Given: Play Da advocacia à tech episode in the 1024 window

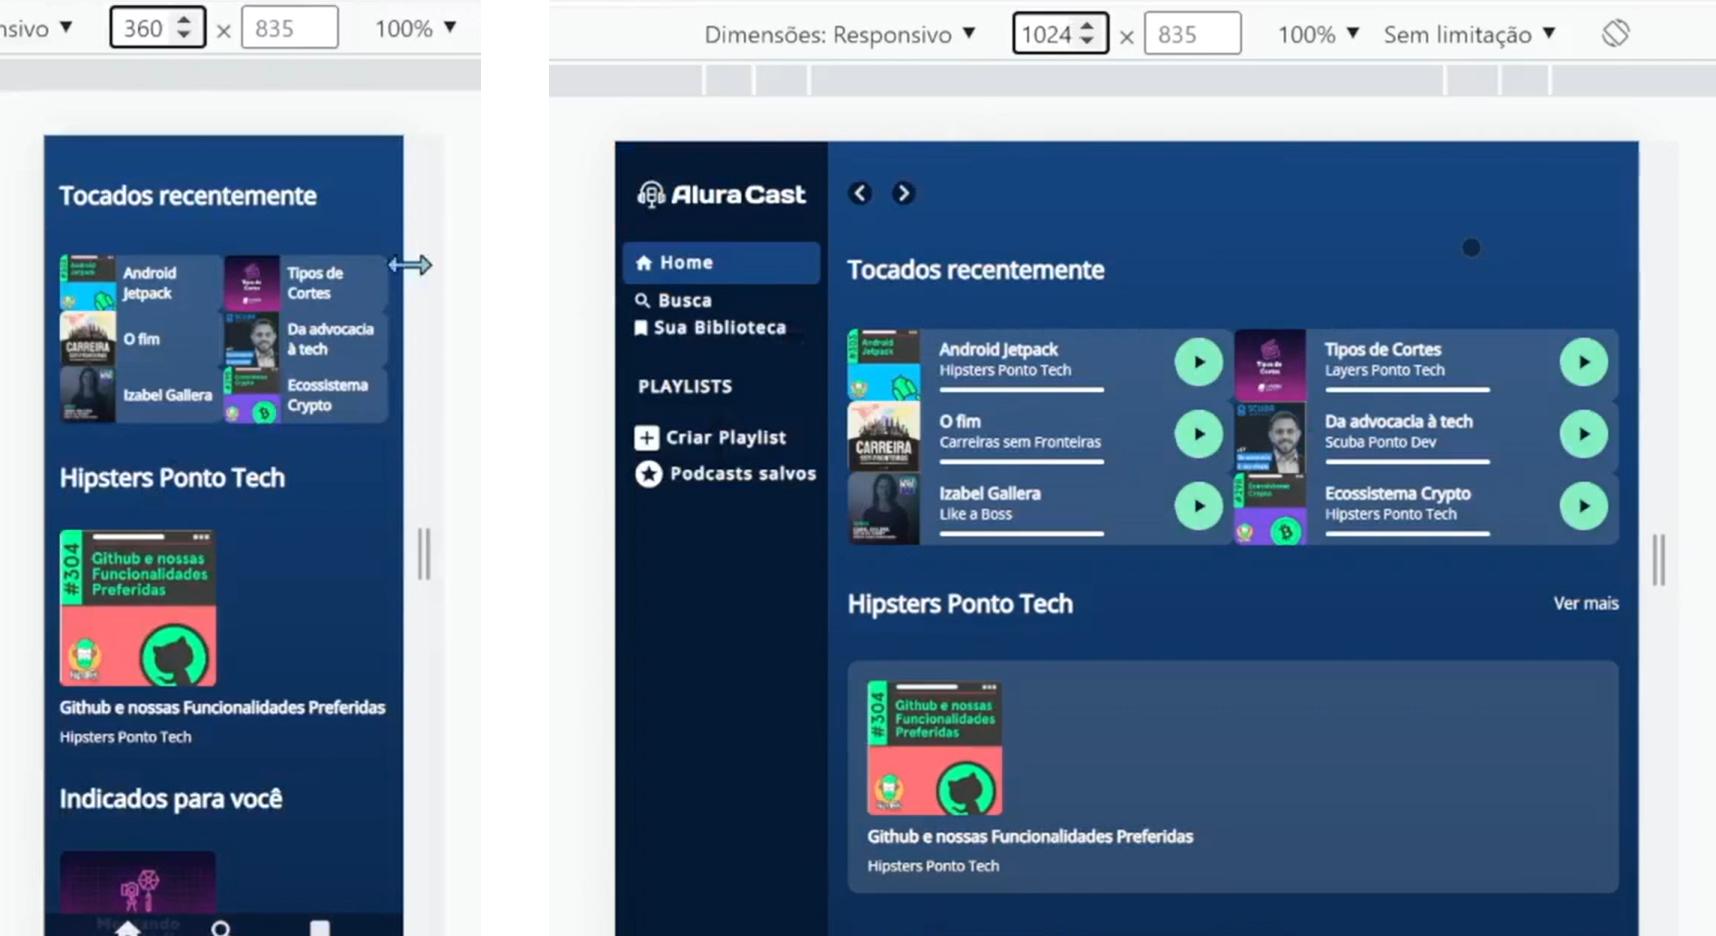Looking at the screenshot, I should point(1584,434).
